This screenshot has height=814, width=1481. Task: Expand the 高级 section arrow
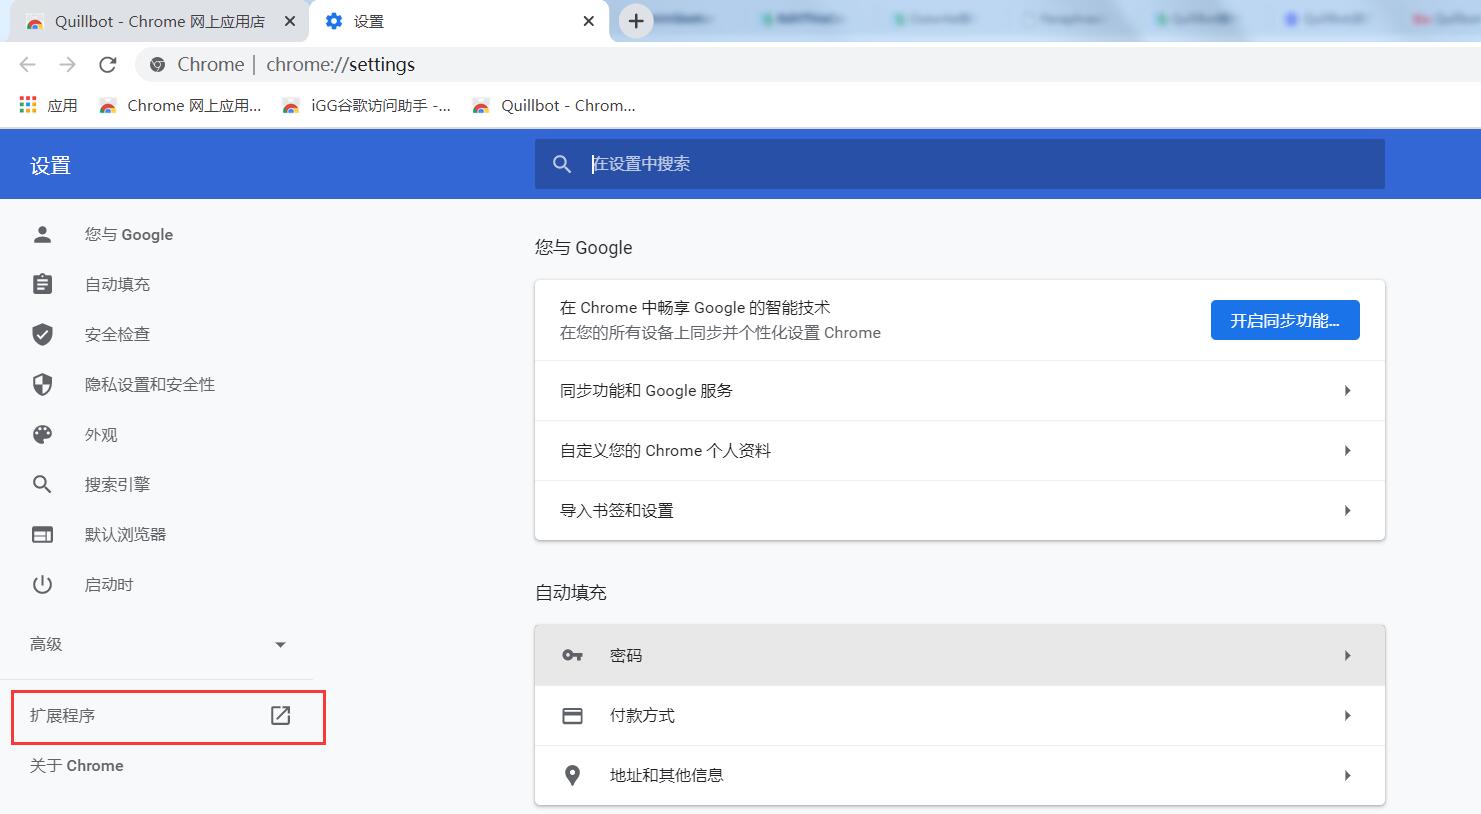click(280, 644)
